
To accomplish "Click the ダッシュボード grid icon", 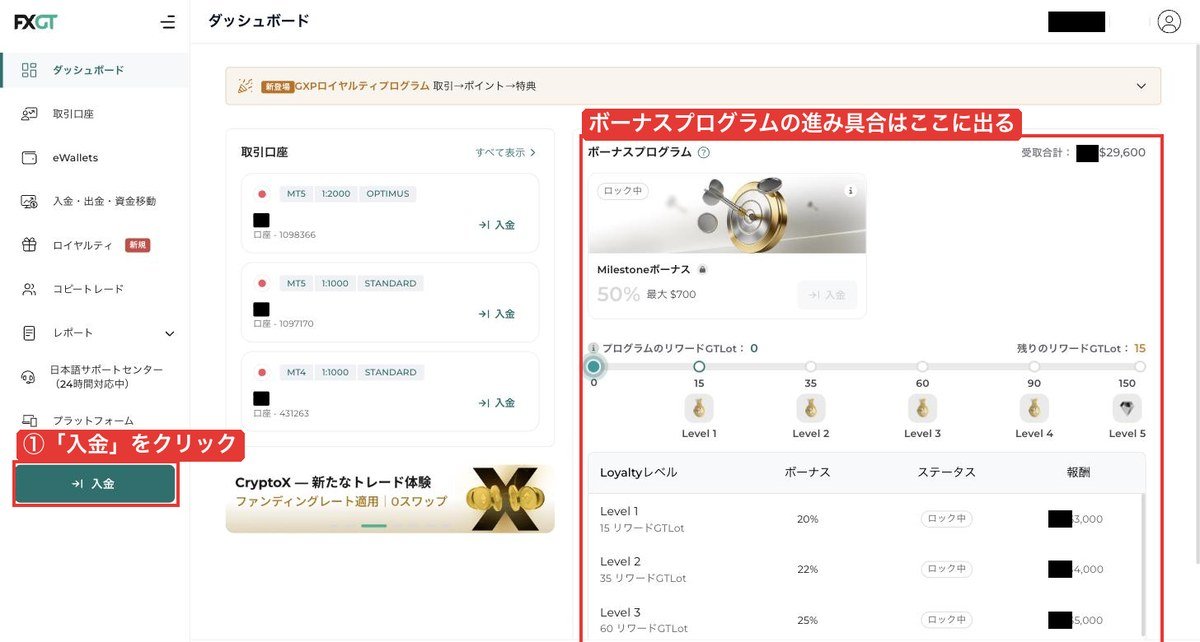I will [29, 70].
